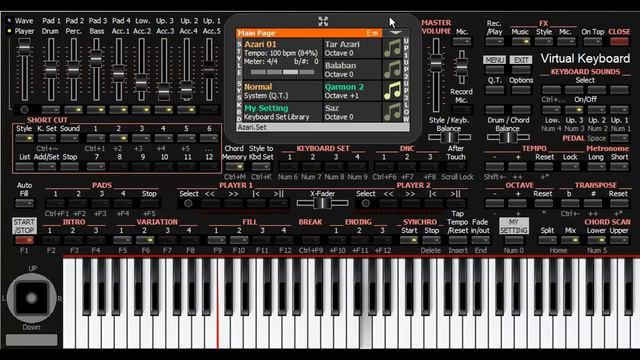The image size is (640, 360).
Task: Click the Style to Kbd Set button
Action: click(261, 167)
